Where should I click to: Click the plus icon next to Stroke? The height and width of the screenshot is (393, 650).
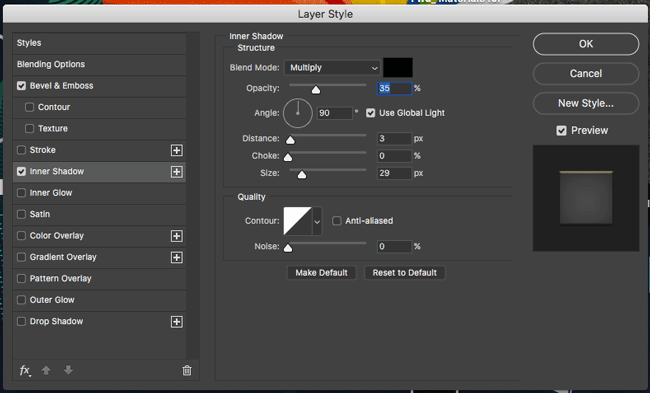(177, 150)
